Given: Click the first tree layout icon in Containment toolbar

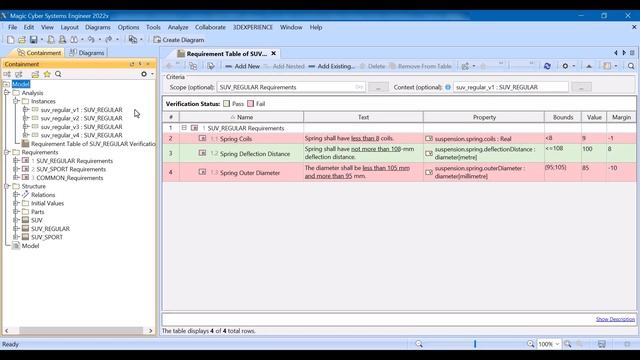Looking at the screenshot, I should coord(7,74).
